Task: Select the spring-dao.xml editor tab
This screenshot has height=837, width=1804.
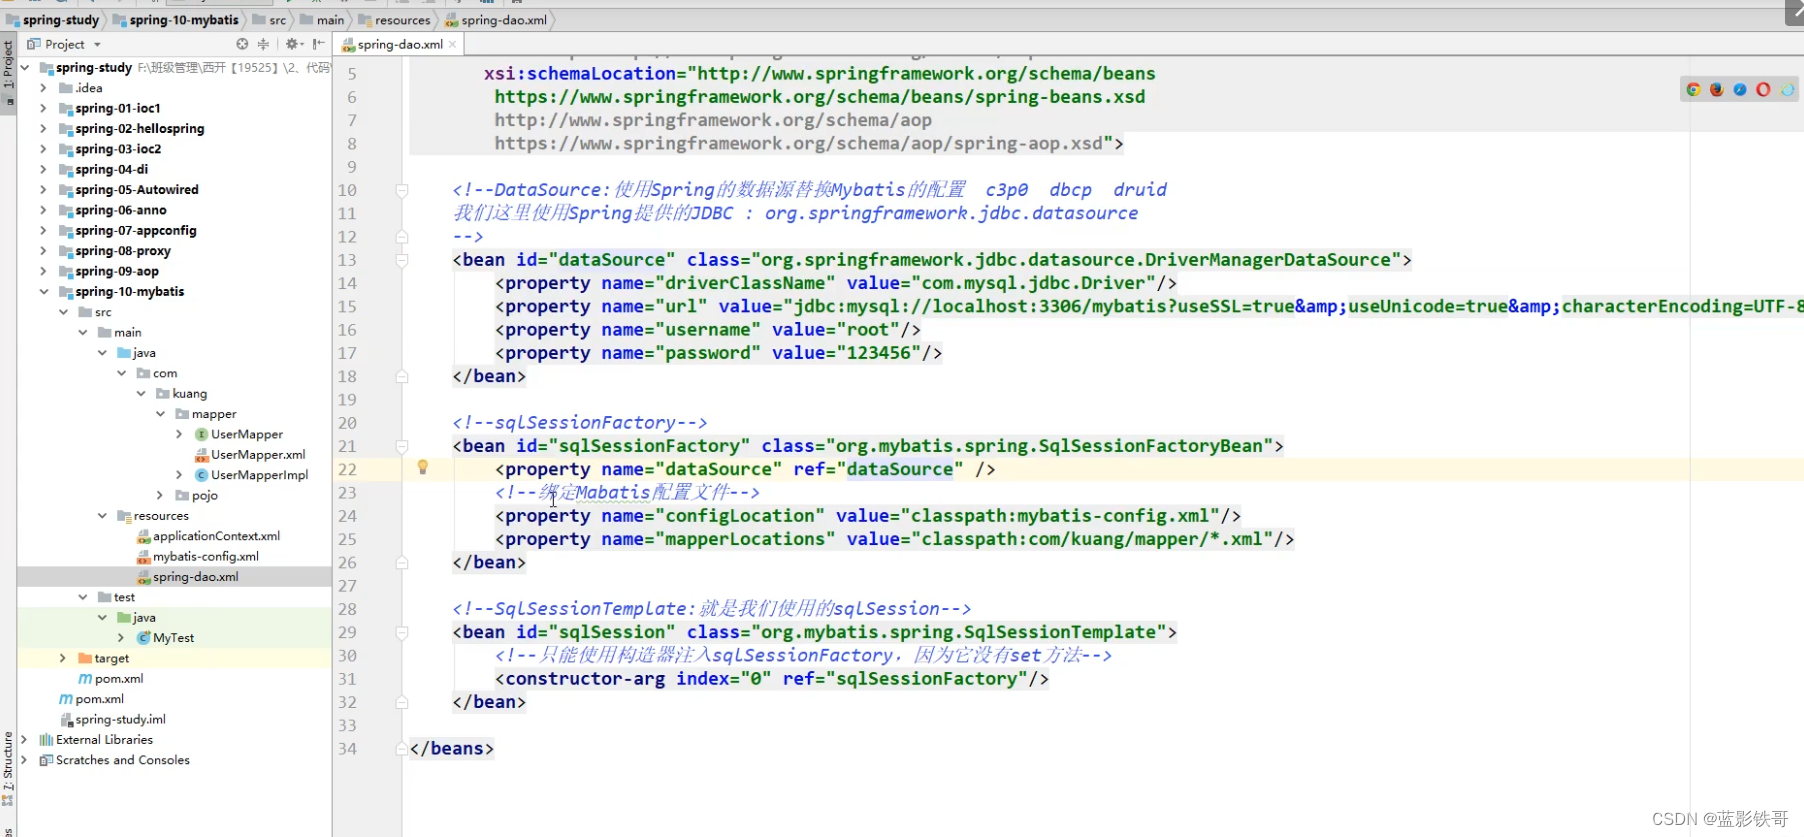Action: pos(399,44)
